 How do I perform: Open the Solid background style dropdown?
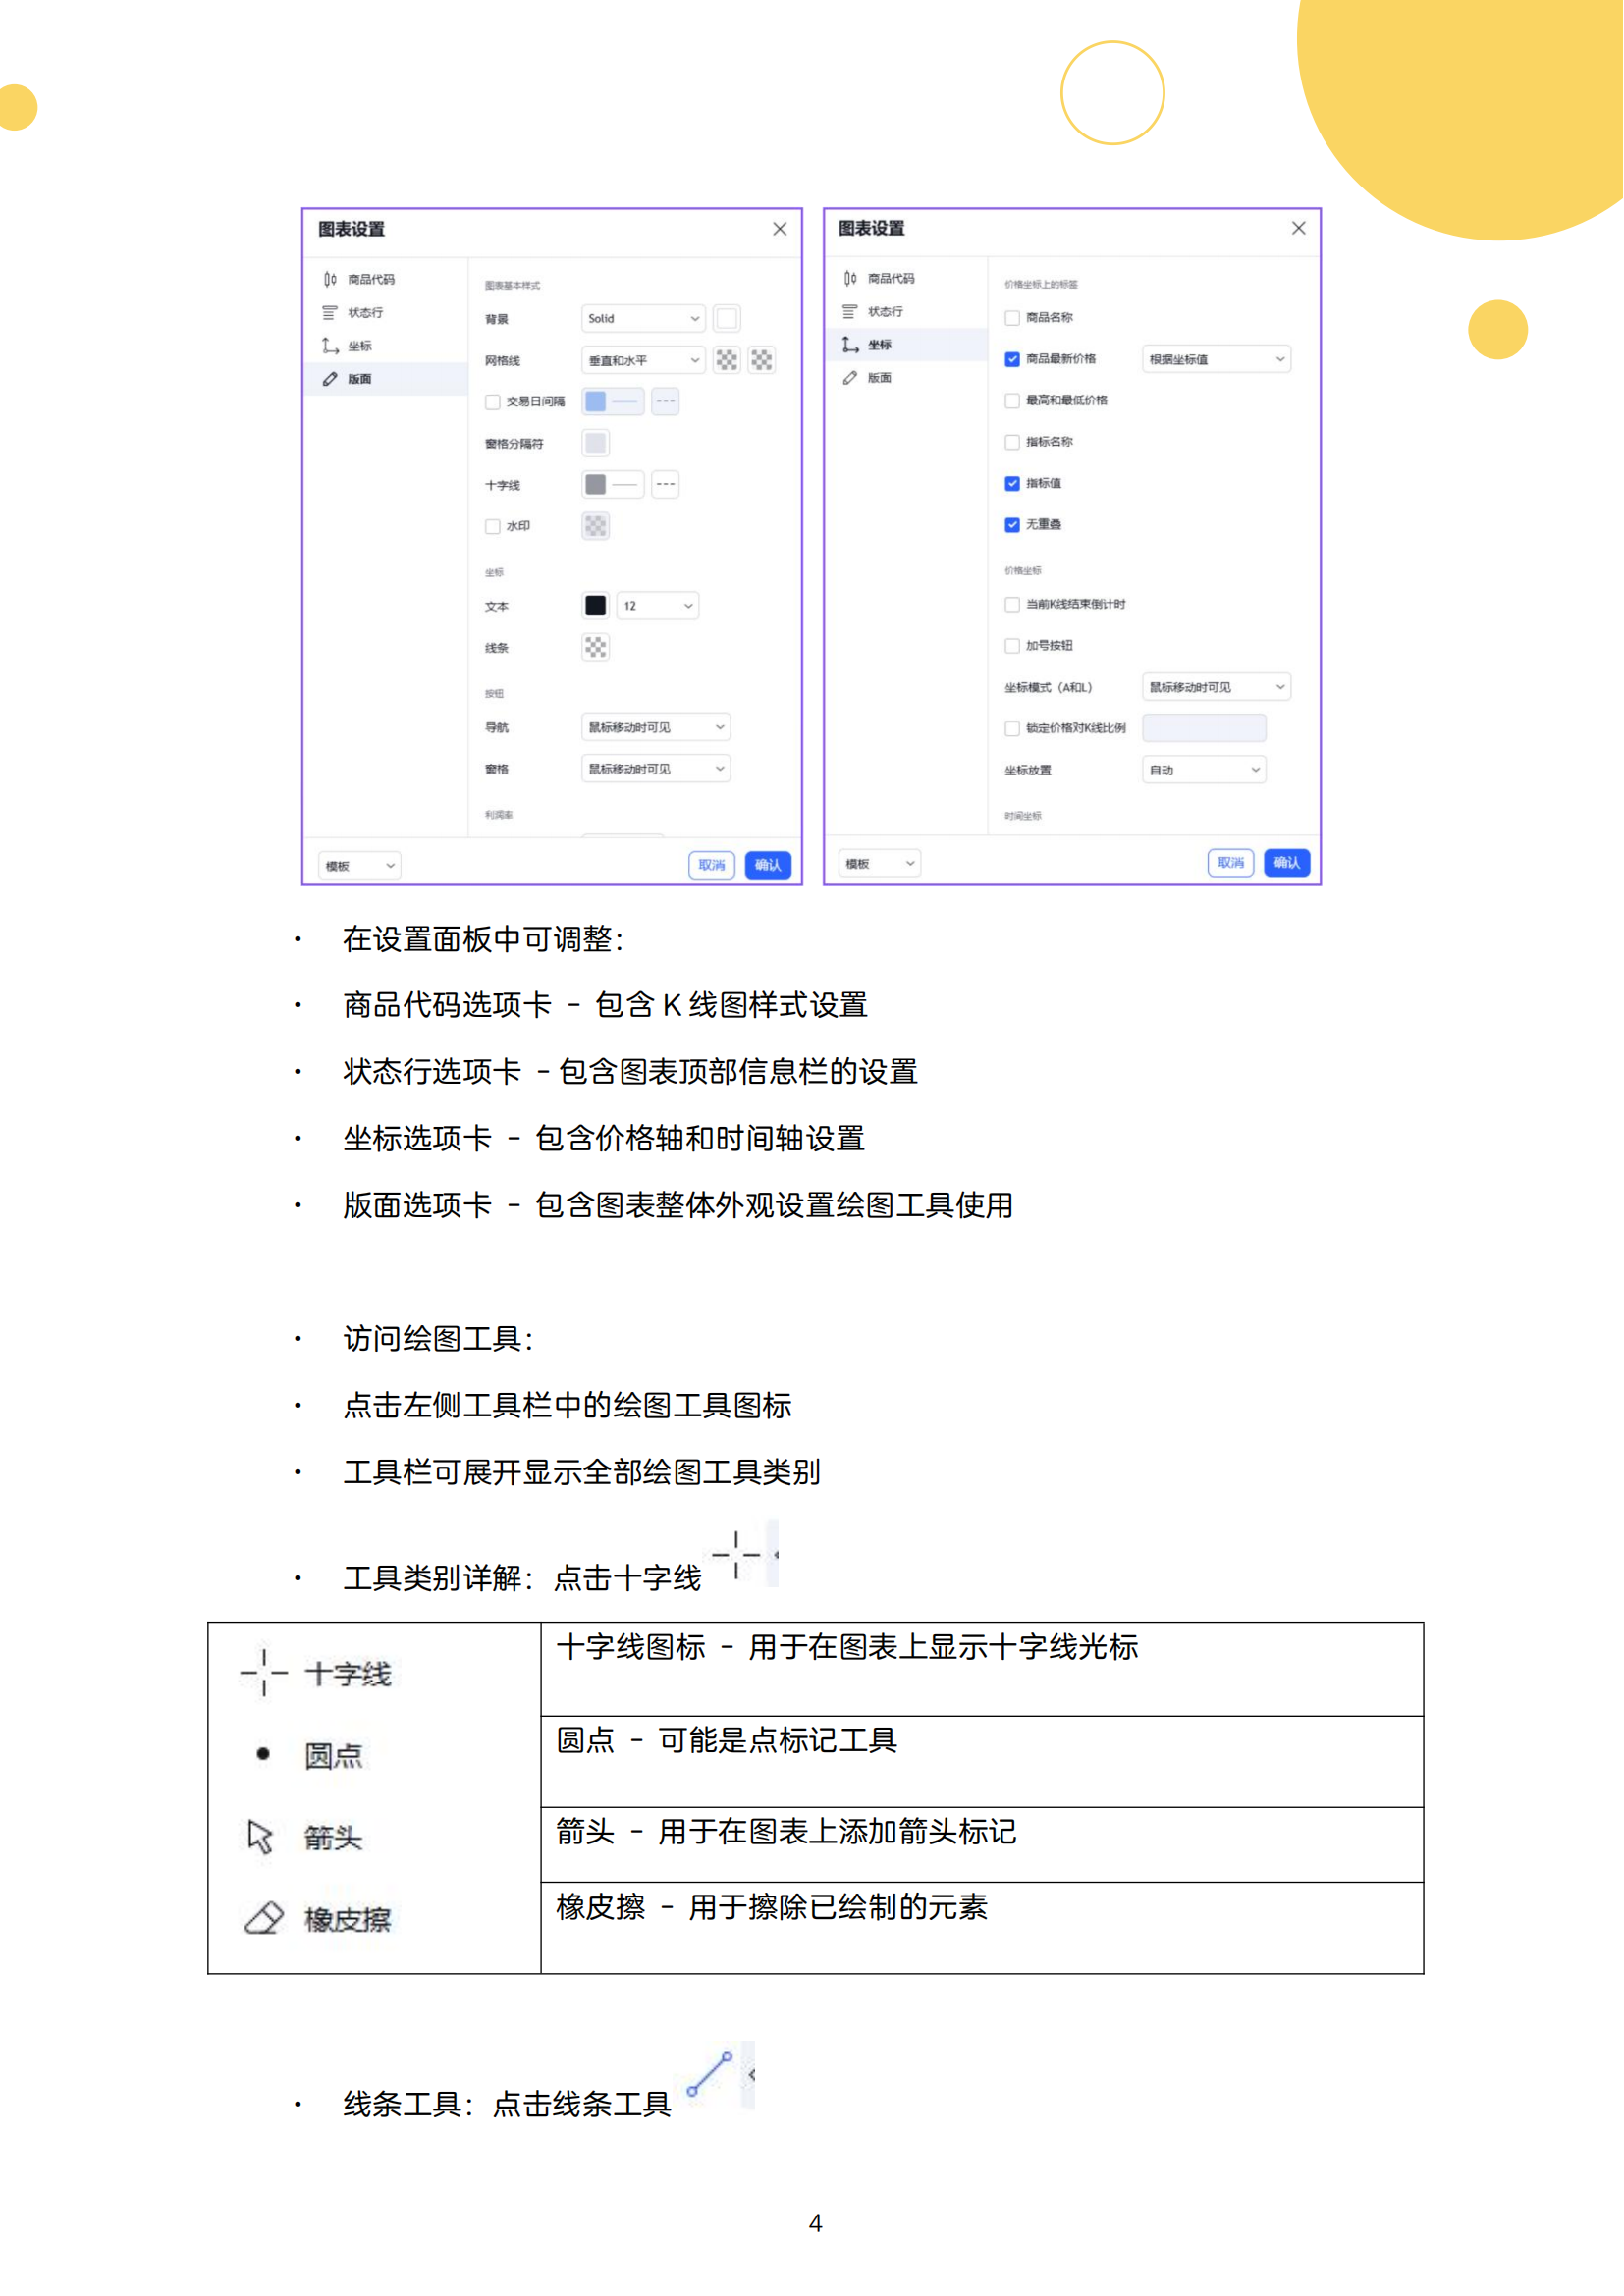(x=643, y=319)
